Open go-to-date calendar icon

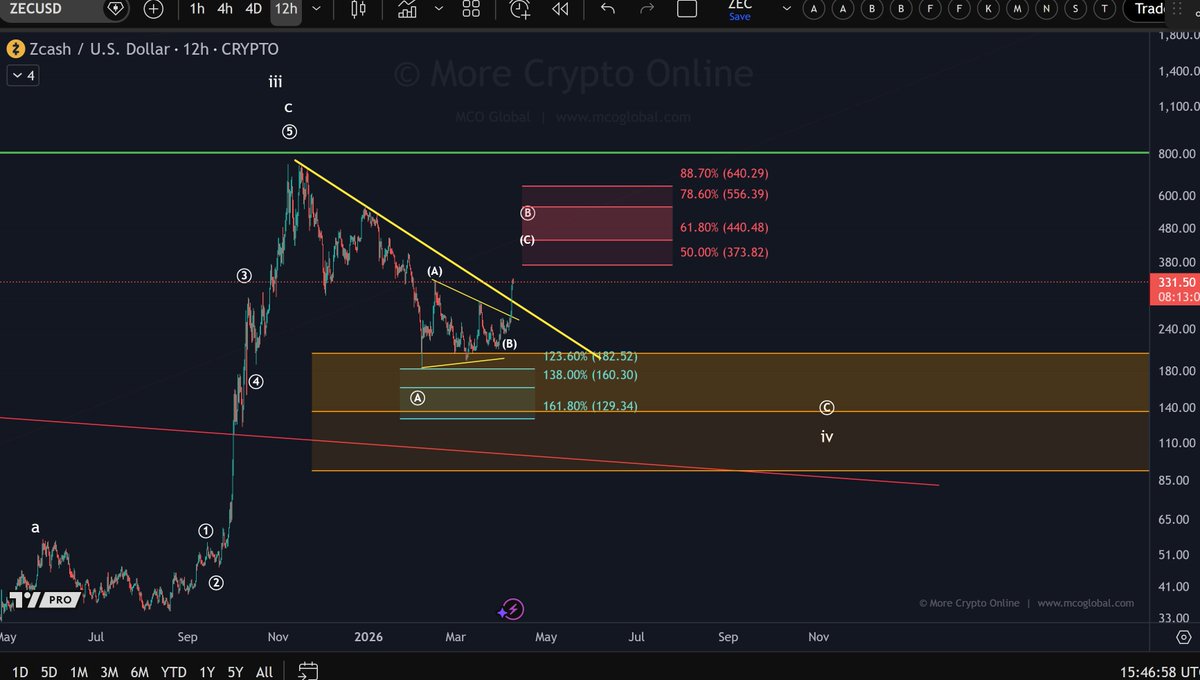[308, 671]
